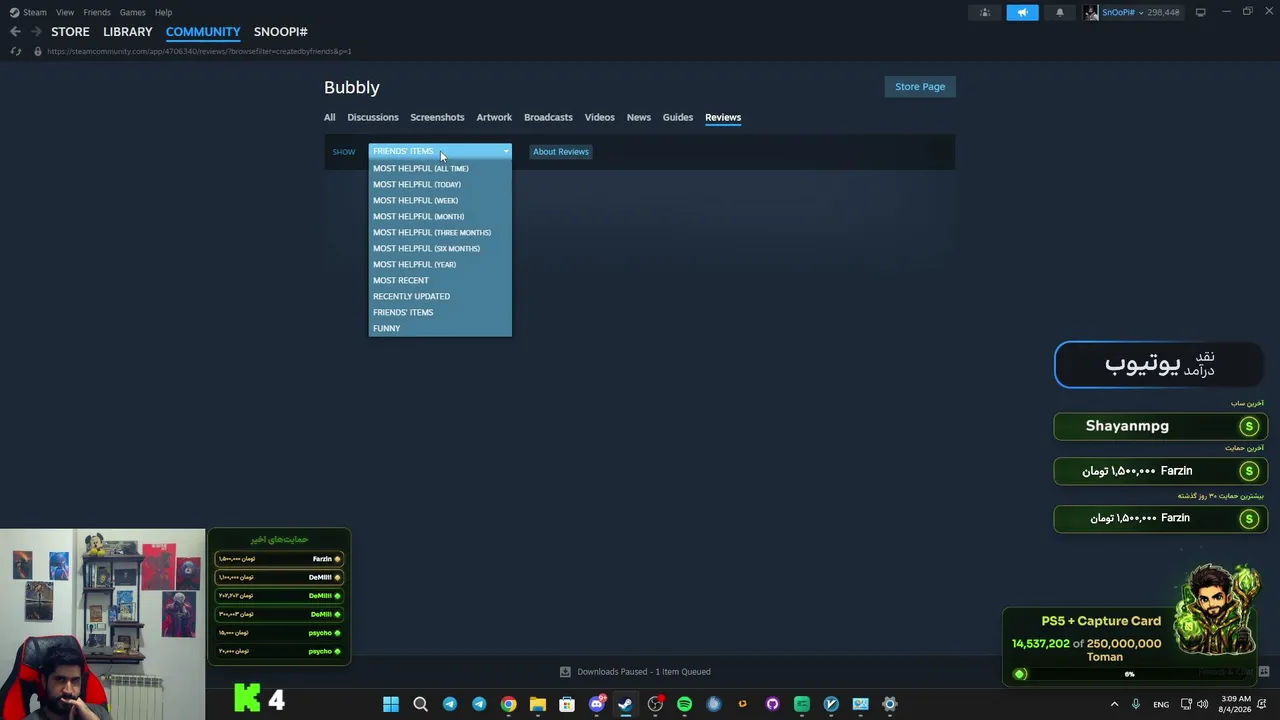Go to the LIBRARY section
This screenshot has width=1280, height=720.
tap(128, 32)
